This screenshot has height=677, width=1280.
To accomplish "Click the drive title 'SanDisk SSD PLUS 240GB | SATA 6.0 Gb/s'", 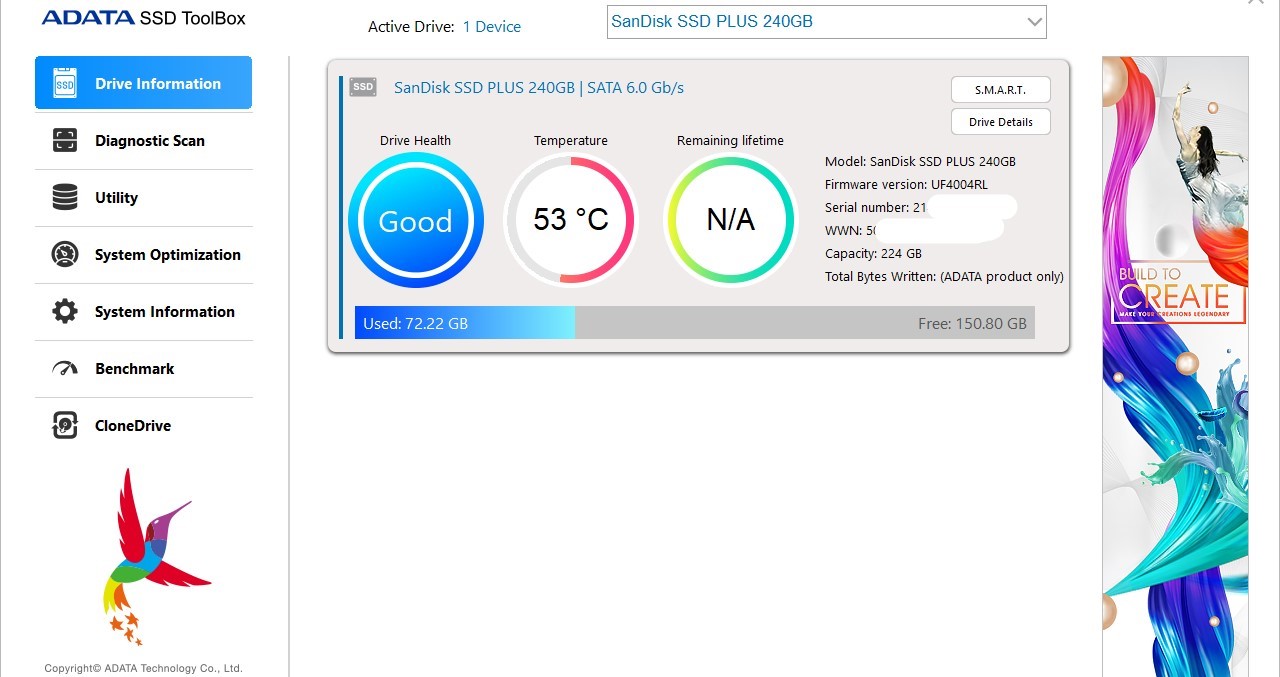I will [539, 88].
